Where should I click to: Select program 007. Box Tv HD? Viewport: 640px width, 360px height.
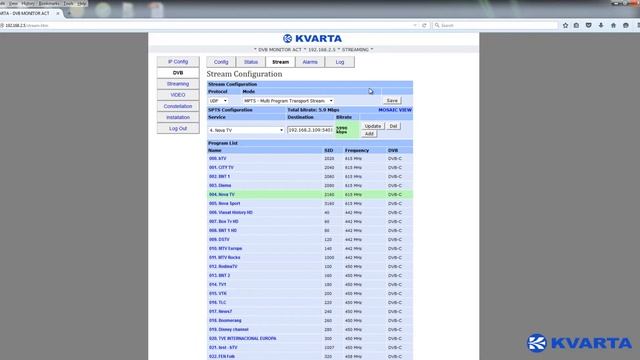[224, 221]
